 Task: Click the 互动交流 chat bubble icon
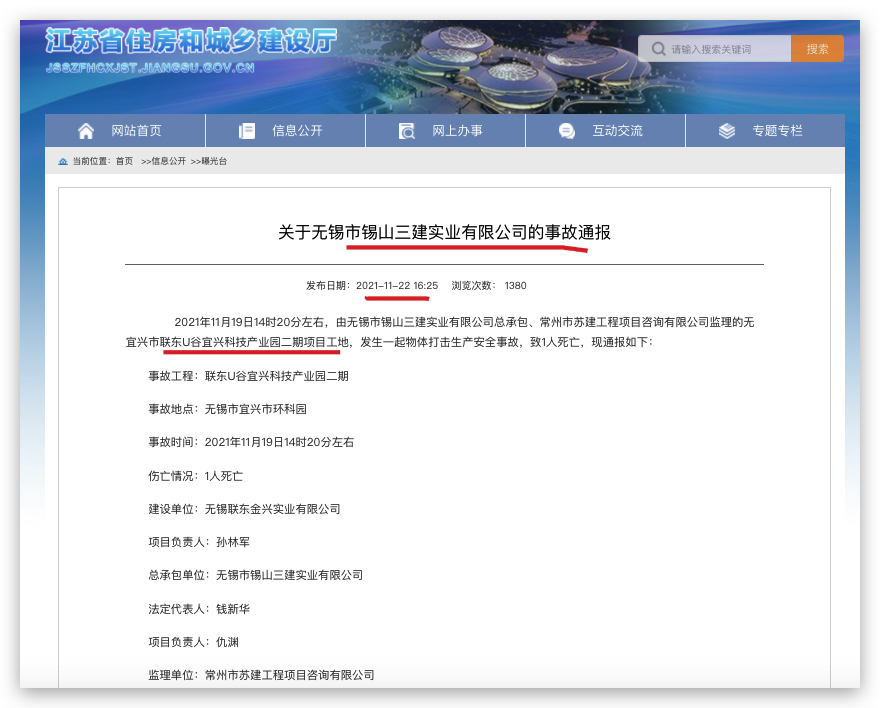567,131
